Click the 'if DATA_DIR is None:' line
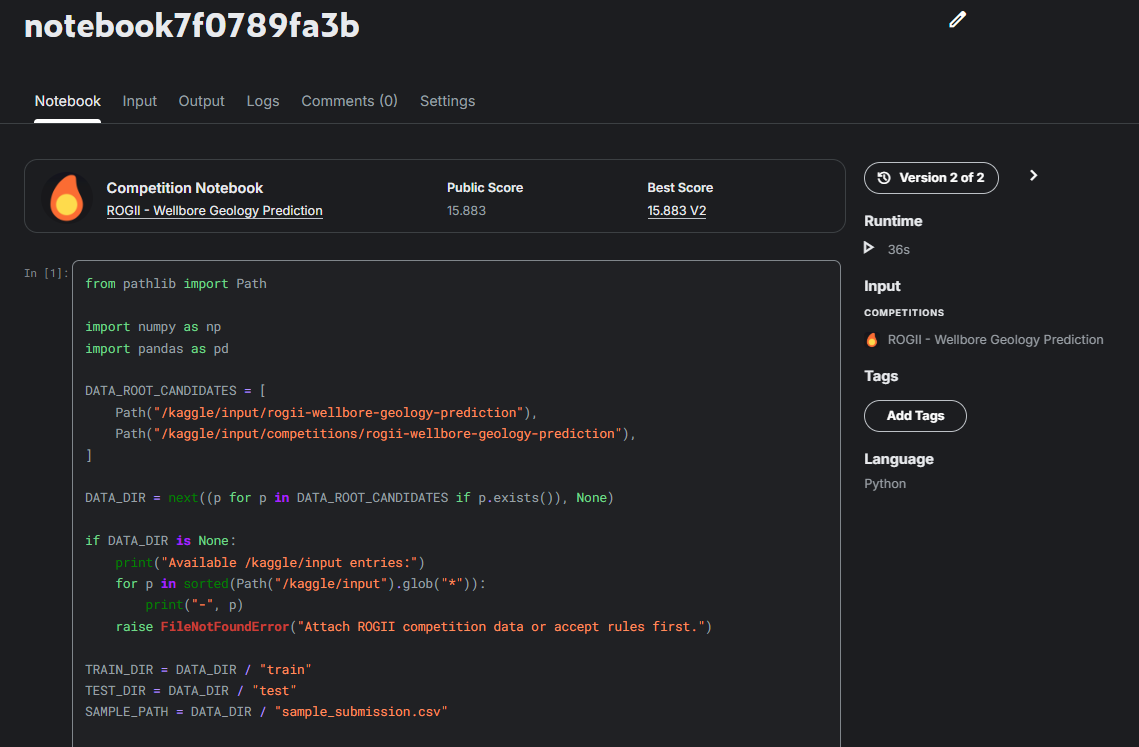 (x=161, y=541)
